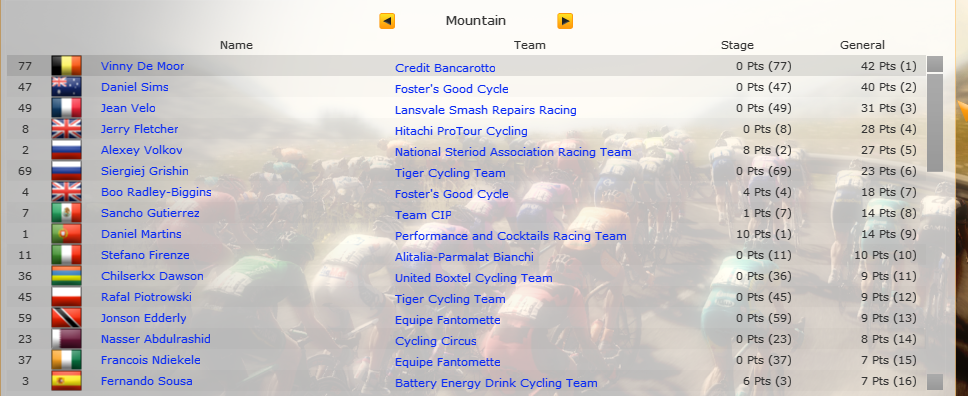Click the French flag beside Jean Velo

click(x=66, y=108)
